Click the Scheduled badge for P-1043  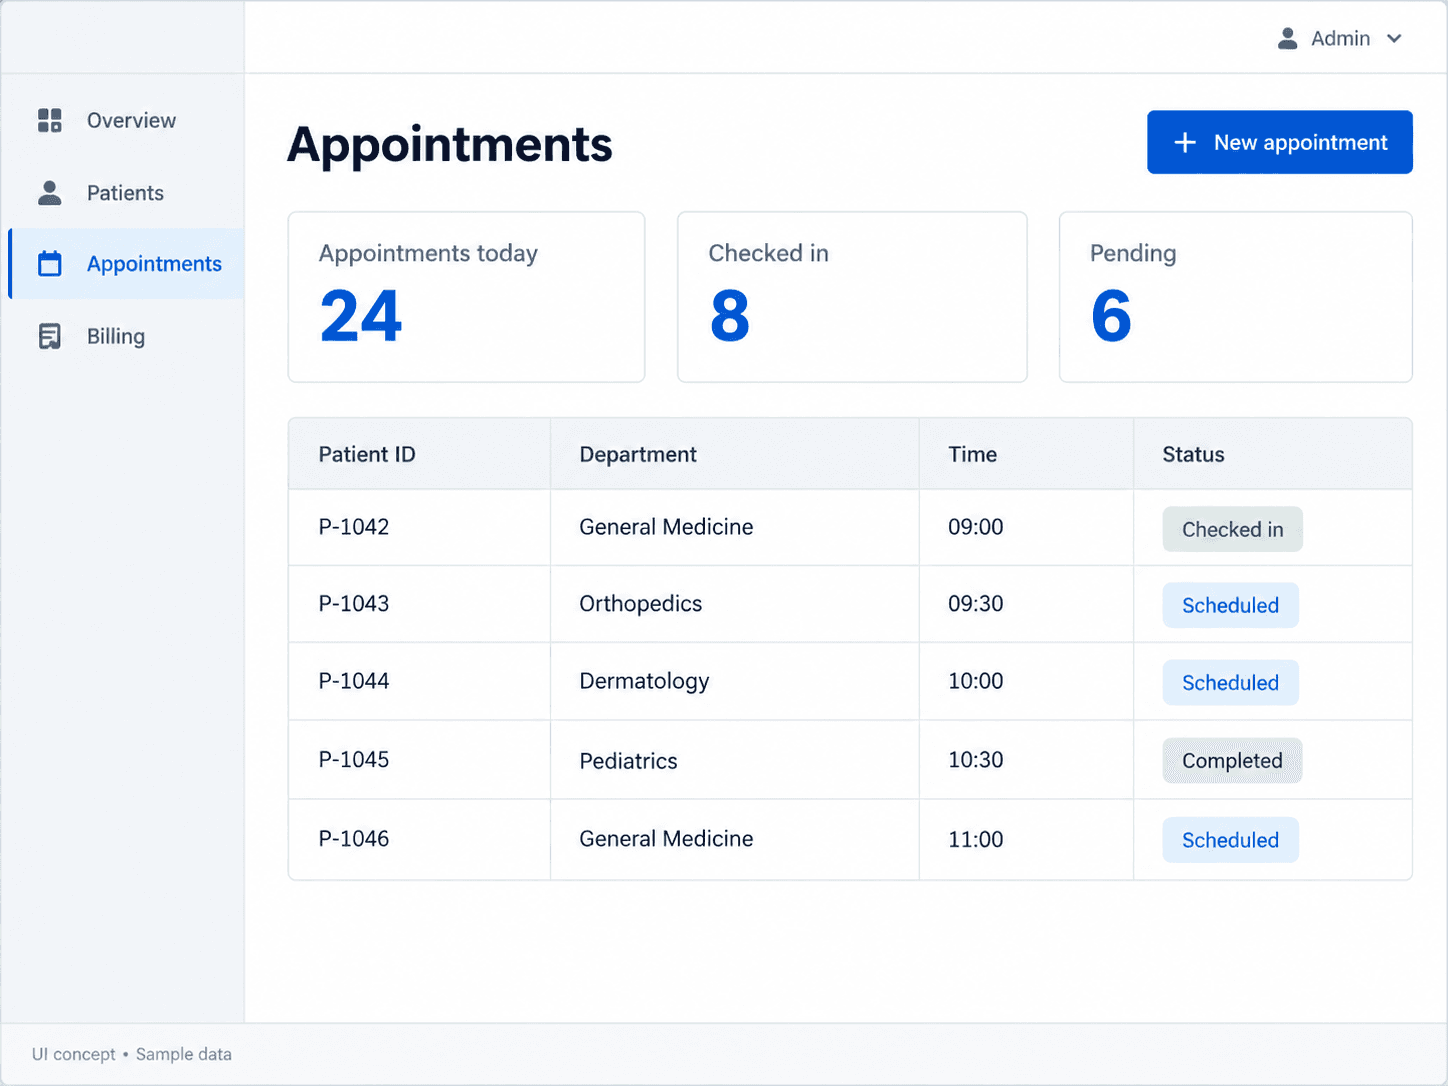(x=1230, y=605)
